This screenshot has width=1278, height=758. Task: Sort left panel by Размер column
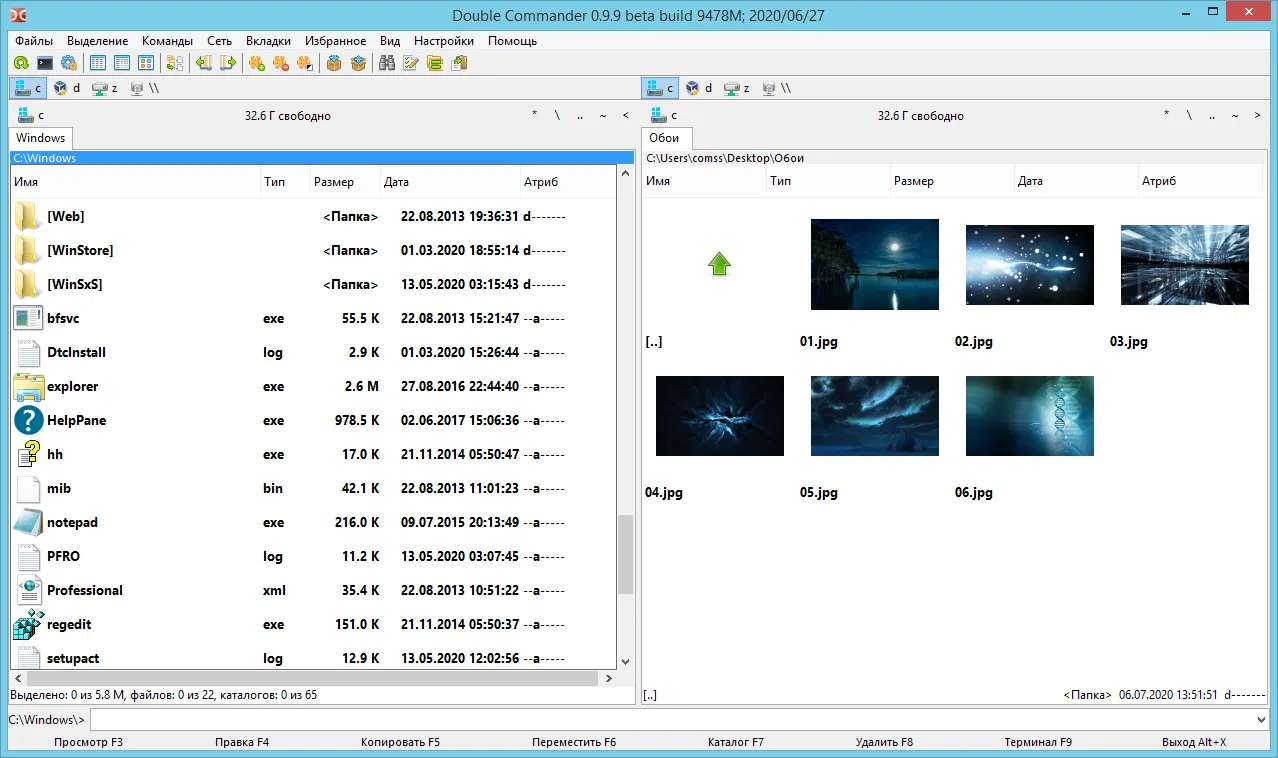click(345, 182)
